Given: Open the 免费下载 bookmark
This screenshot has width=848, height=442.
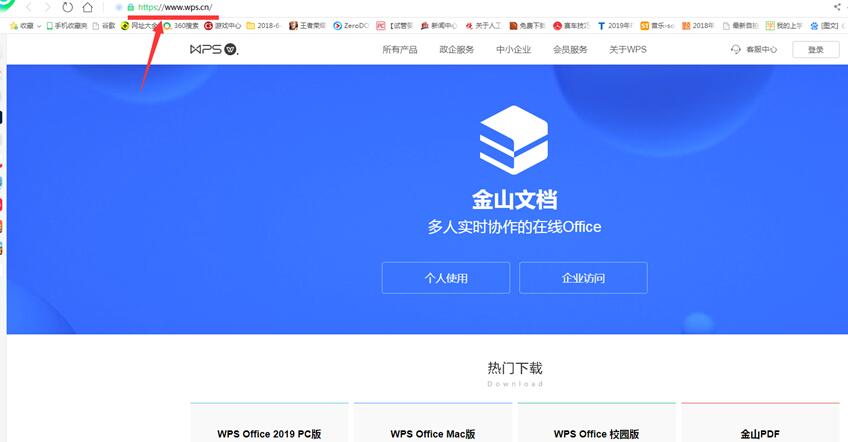Looking at the screenshot, I should [x=527, y=25].
